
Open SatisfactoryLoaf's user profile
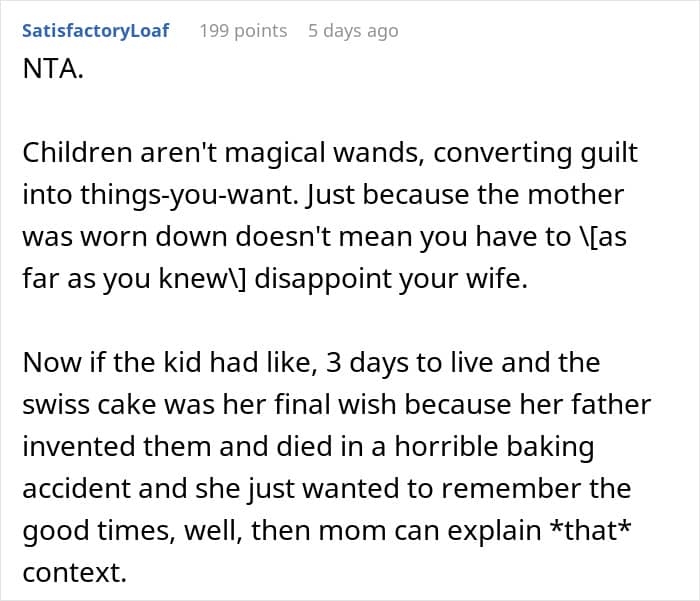point(96,31)
